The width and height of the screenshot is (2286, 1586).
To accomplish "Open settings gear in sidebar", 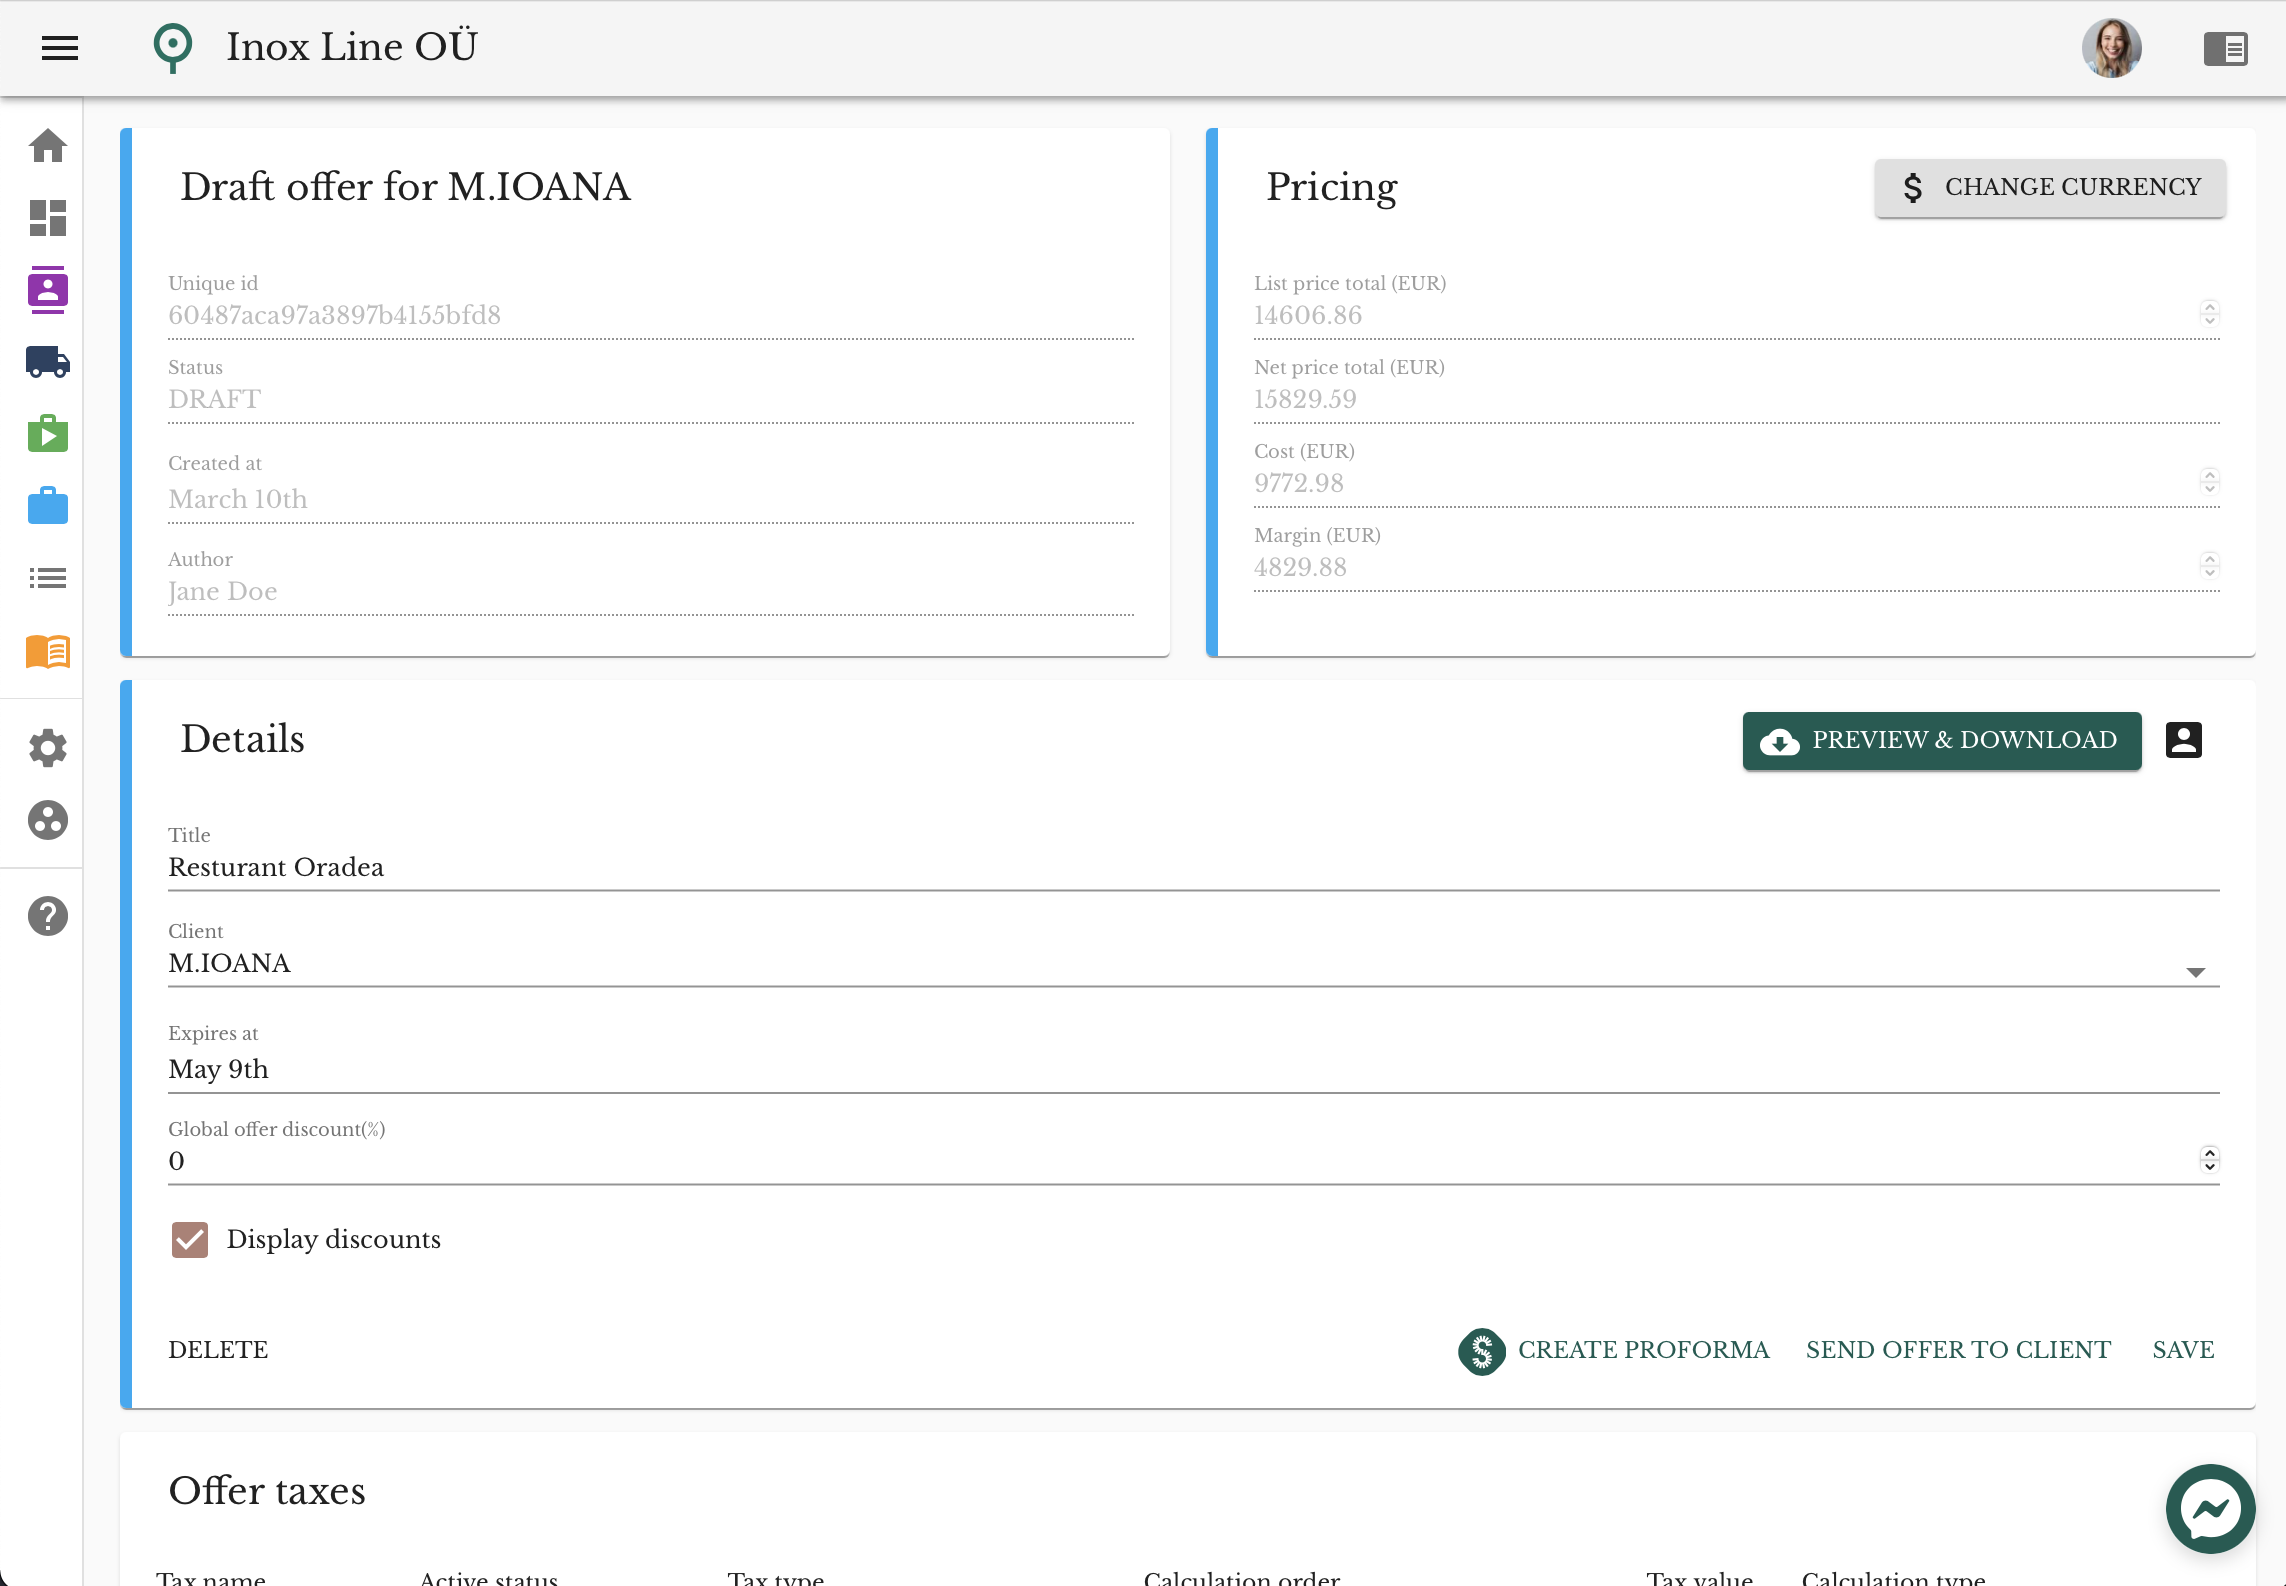I will pyautogui.click(x=47, y=748).
